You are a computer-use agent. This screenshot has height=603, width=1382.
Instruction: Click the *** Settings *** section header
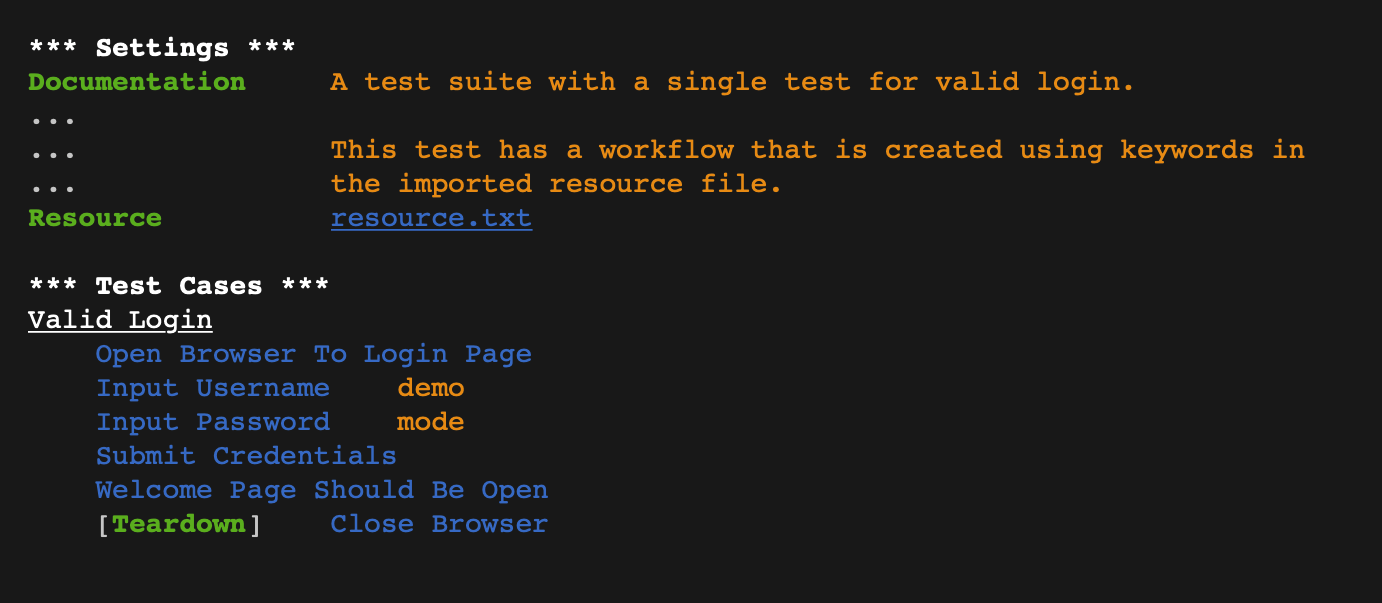tap(162, 48)
